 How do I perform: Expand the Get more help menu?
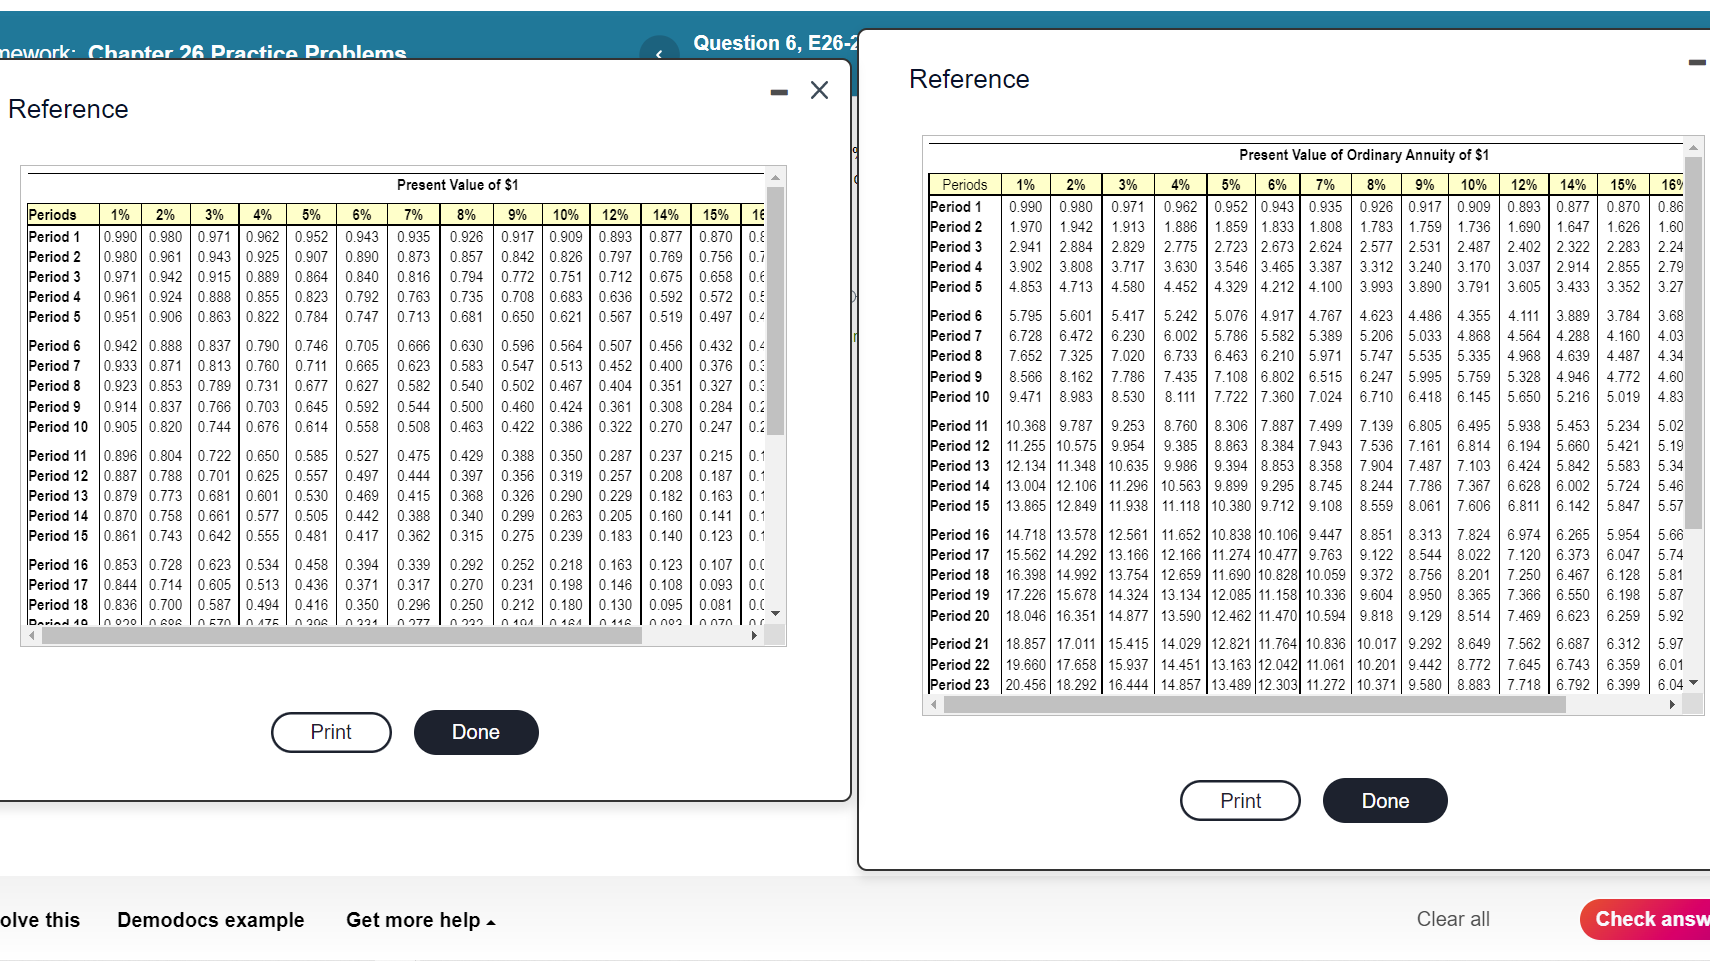click(x=420, y=920)
